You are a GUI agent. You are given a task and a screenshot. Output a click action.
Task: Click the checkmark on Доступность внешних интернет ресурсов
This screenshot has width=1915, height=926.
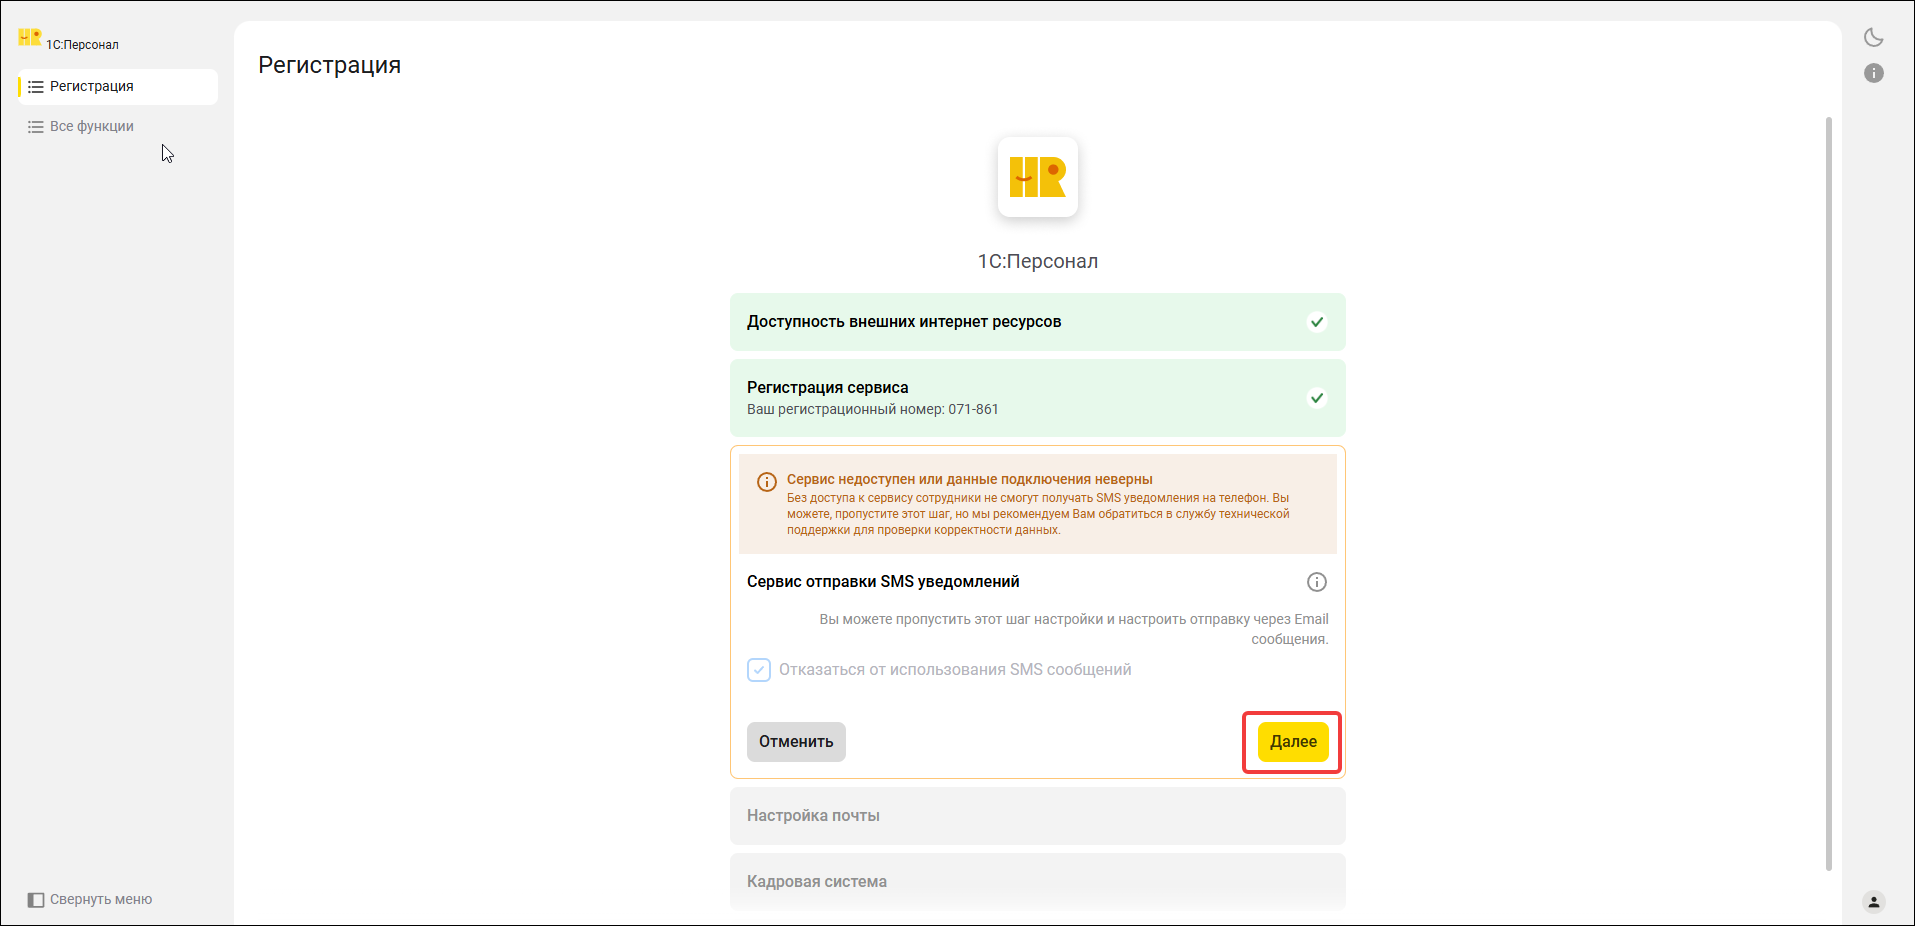coord(1316,322)
